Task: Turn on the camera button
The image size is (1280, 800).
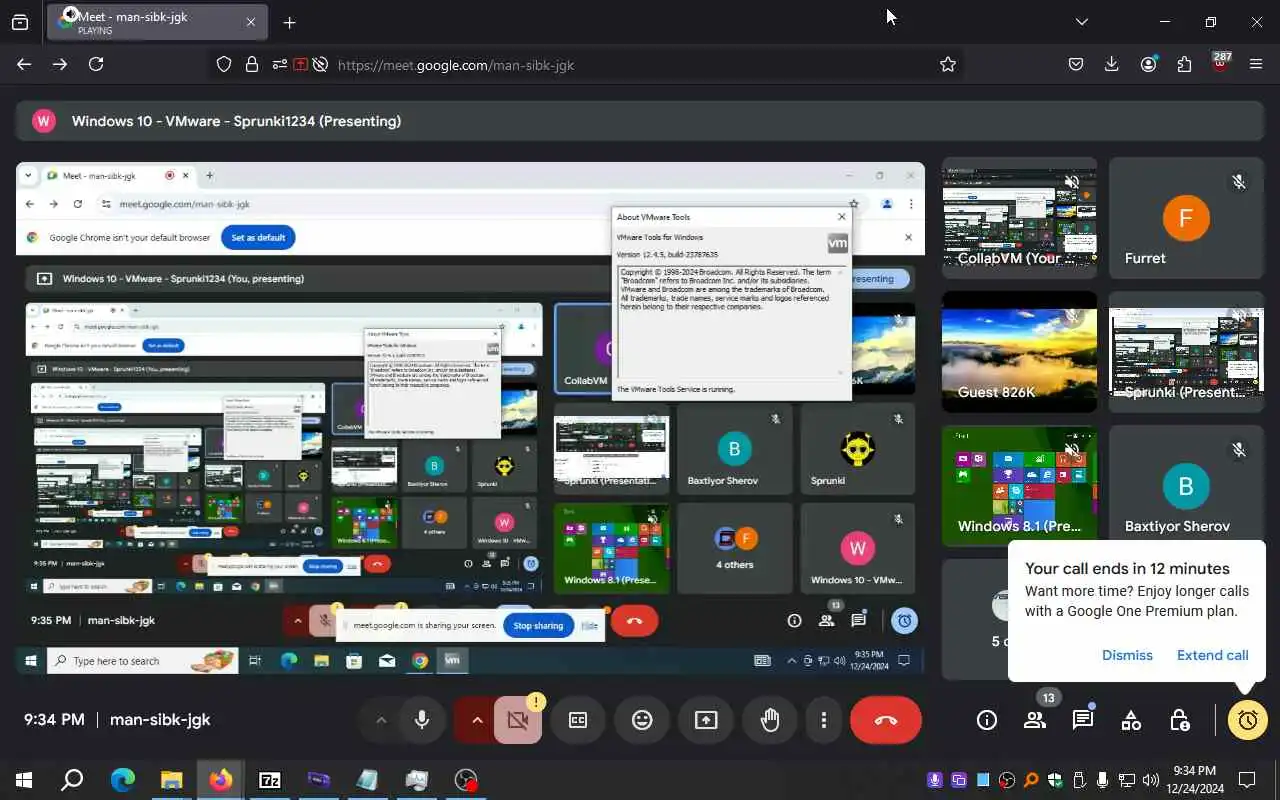Action: [x=517, y=720]
